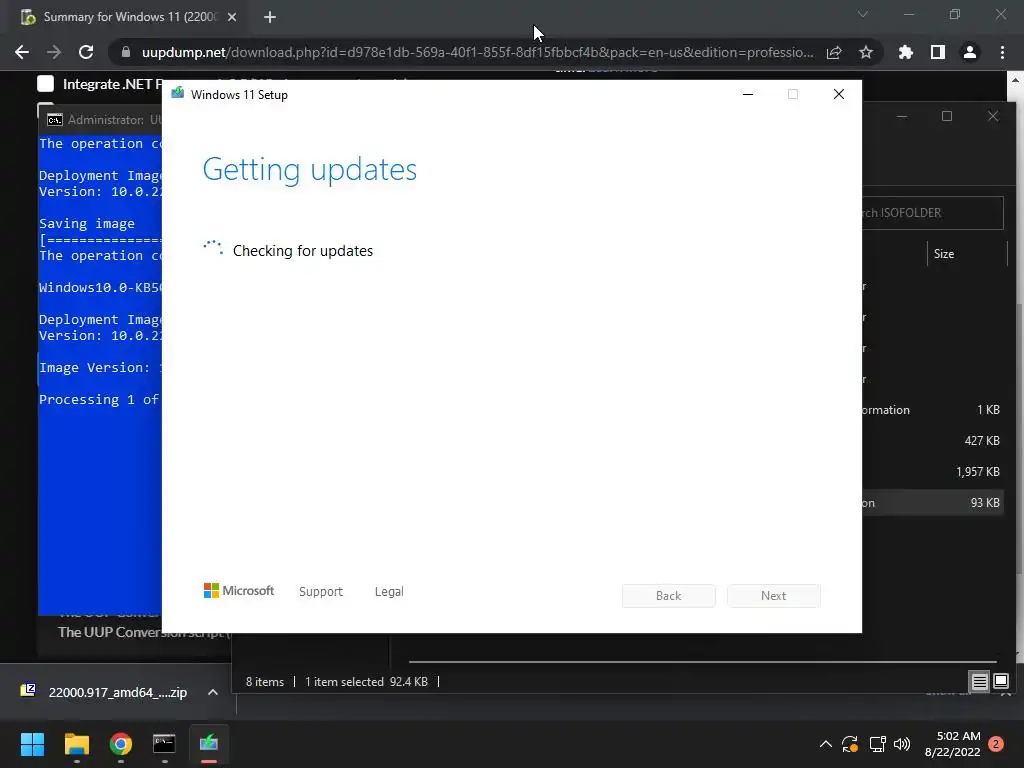This screenshot has width=1024, height=768.
Task: Switch Explorer to details view icon
Action: 980,682
